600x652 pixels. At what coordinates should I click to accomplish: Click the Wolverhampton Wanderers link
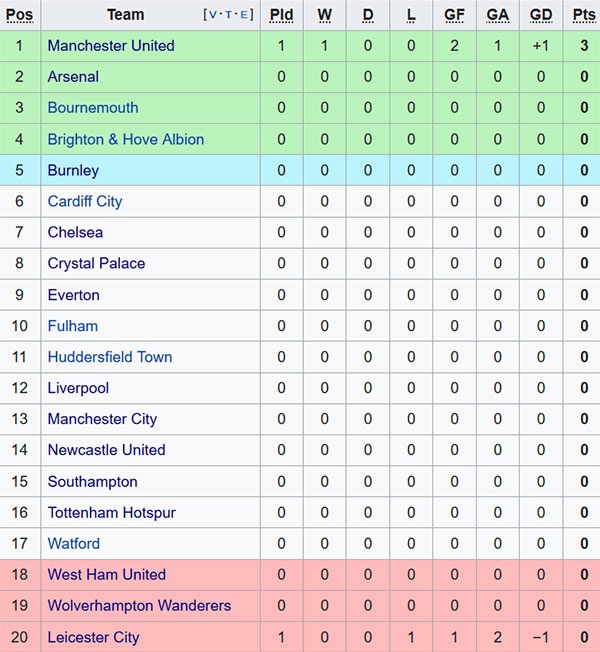coord(139,606)
